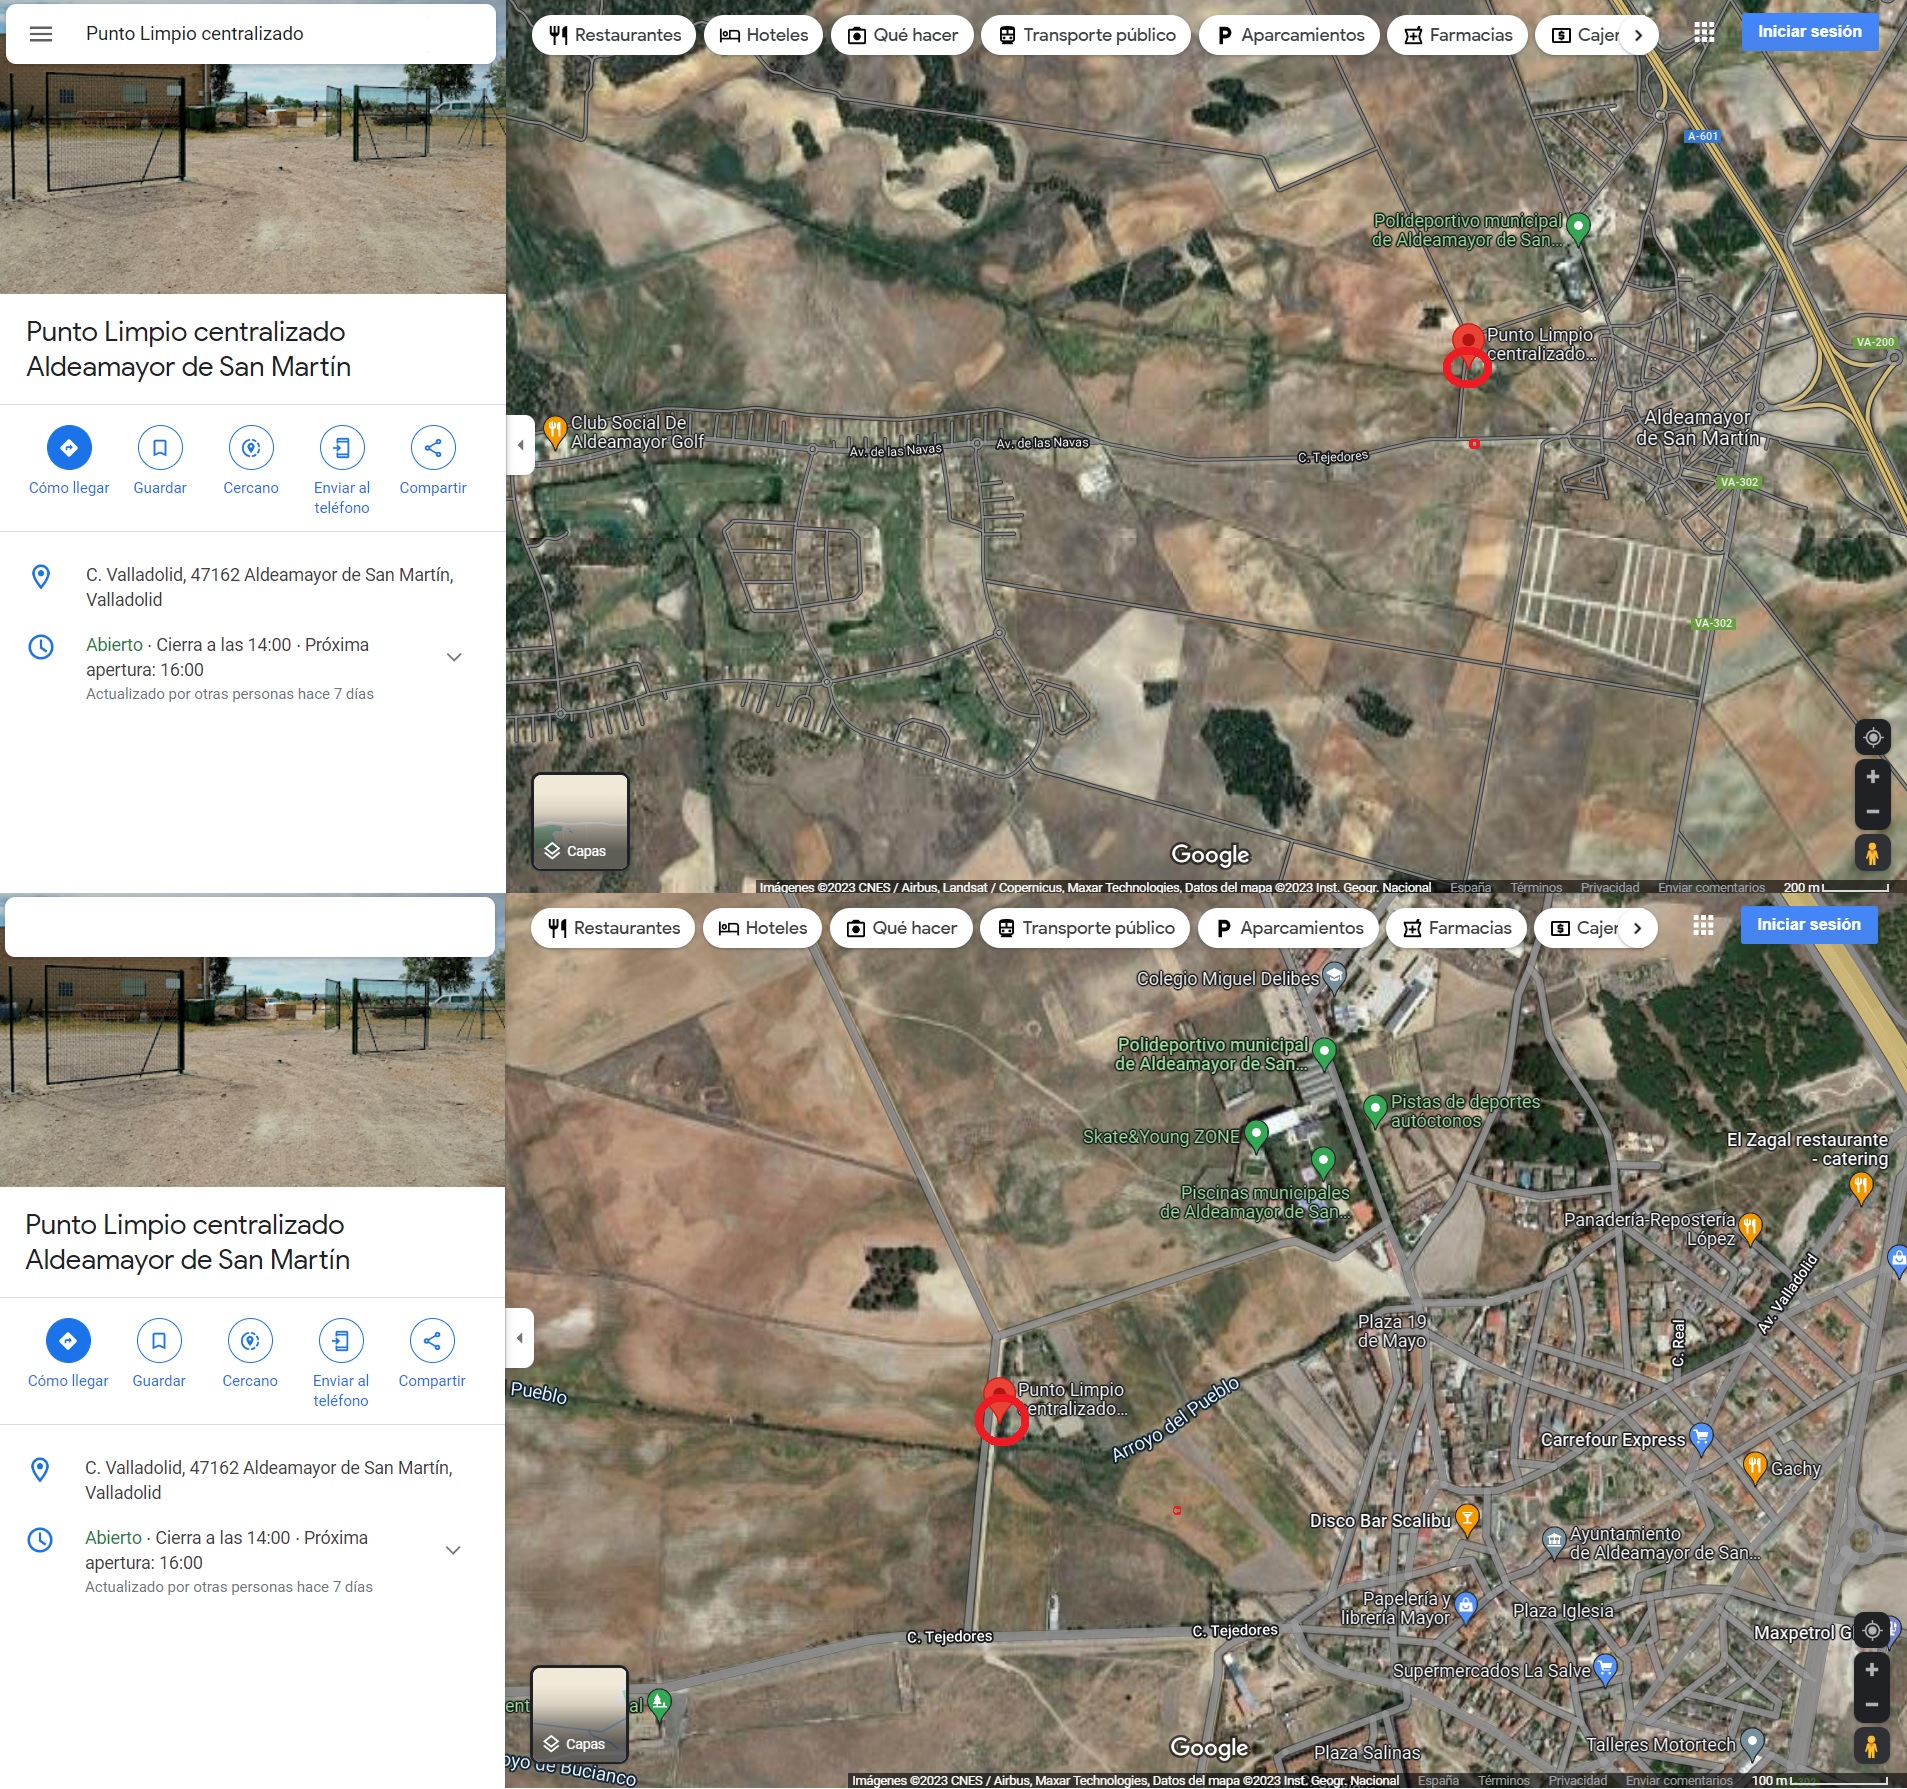Viewport: 1907px width, 1789px height.
Task: Click Guardar bookmark icon in upper panel
Action: click(160, 447)
